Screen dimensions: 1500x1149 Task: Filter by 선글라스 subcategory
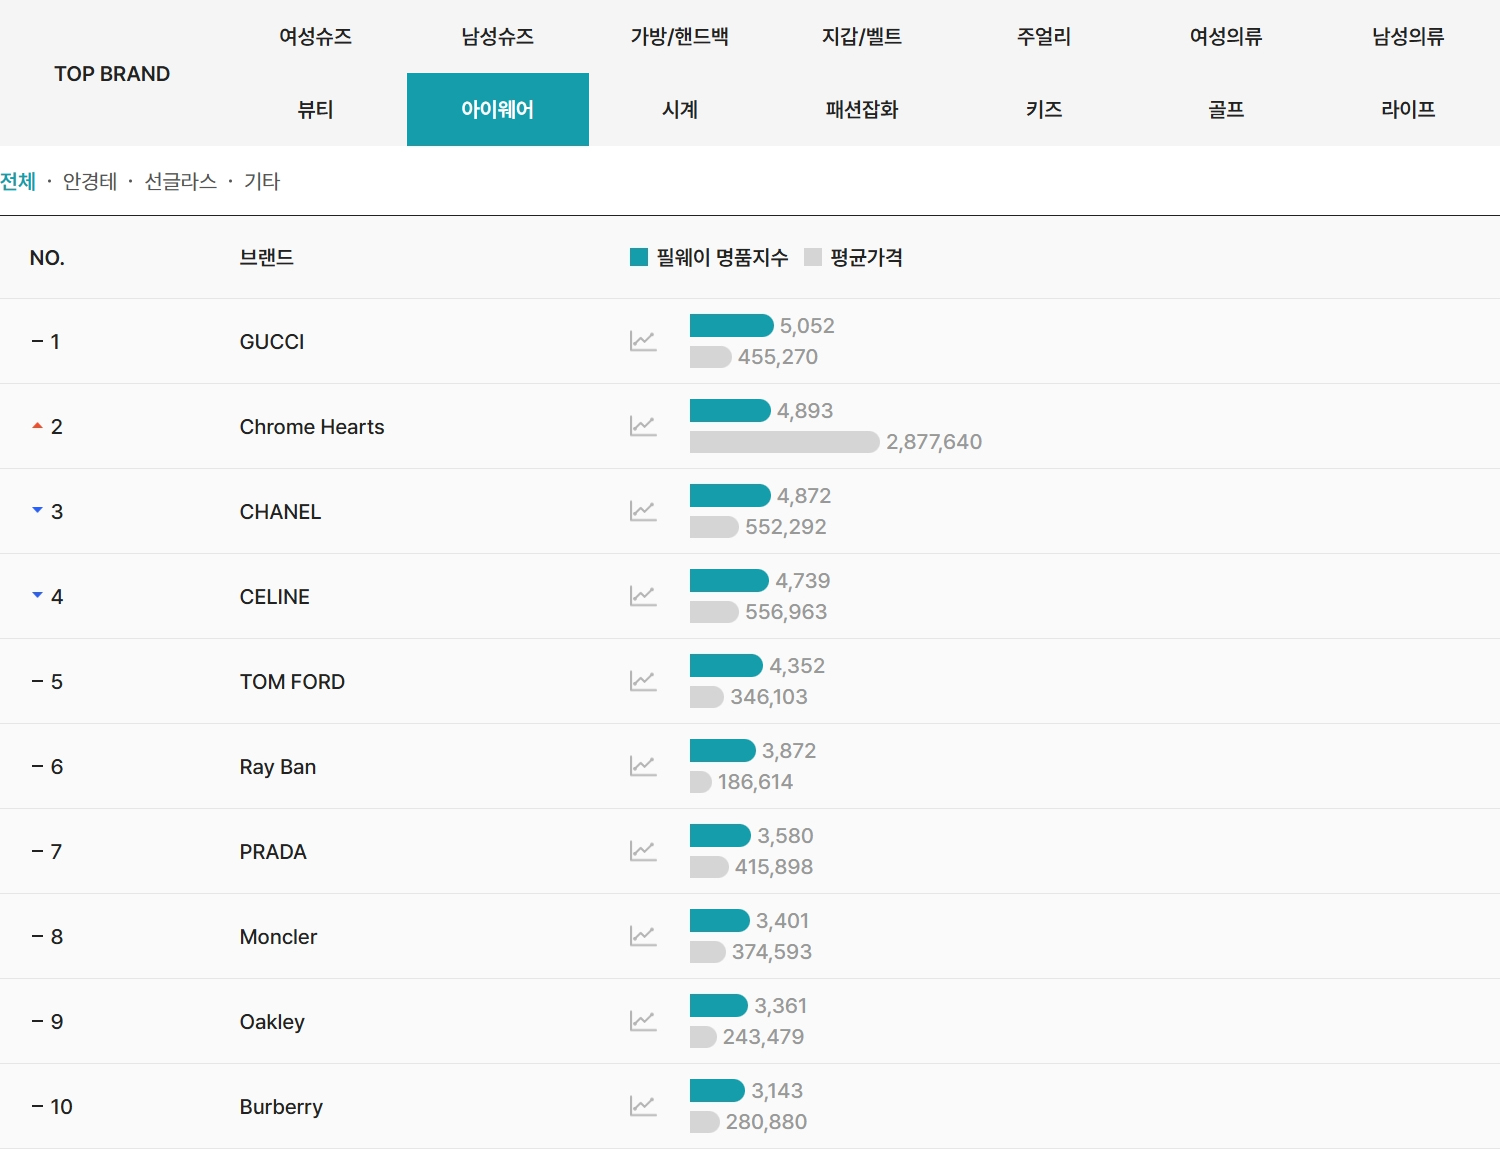pos(181,181)
